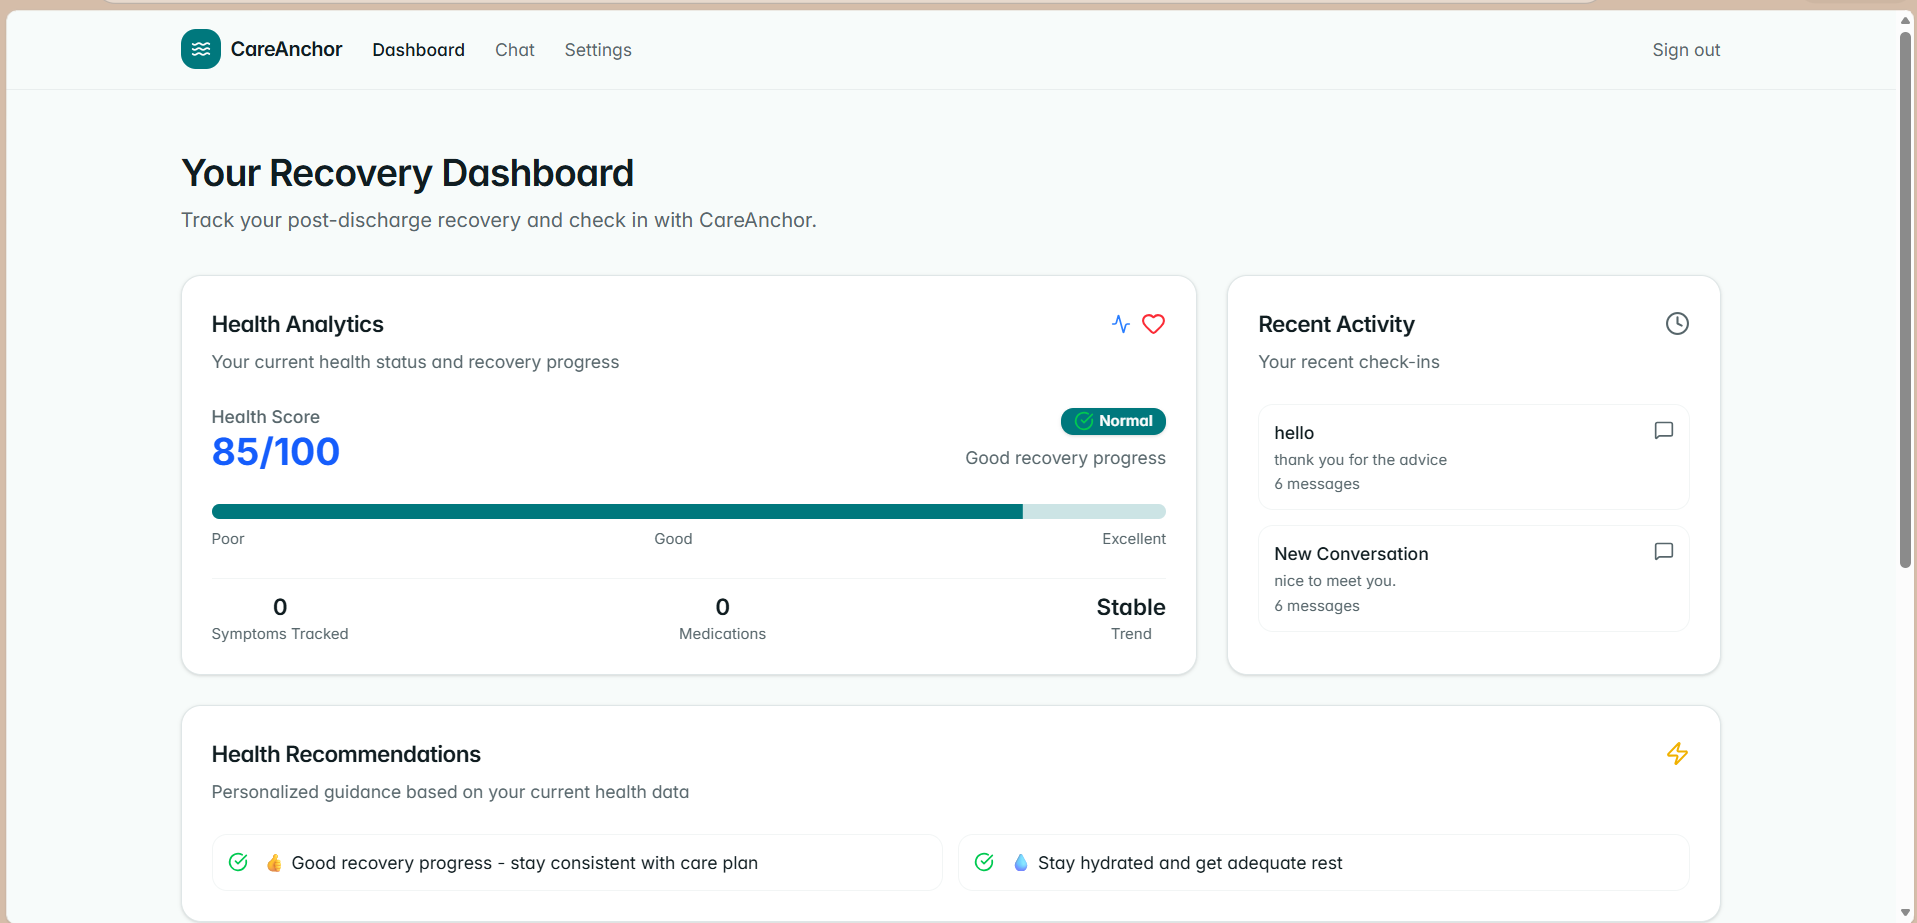Open the Dashboard navigation tab
The image size is (1917, 923).
pos(418,50)
